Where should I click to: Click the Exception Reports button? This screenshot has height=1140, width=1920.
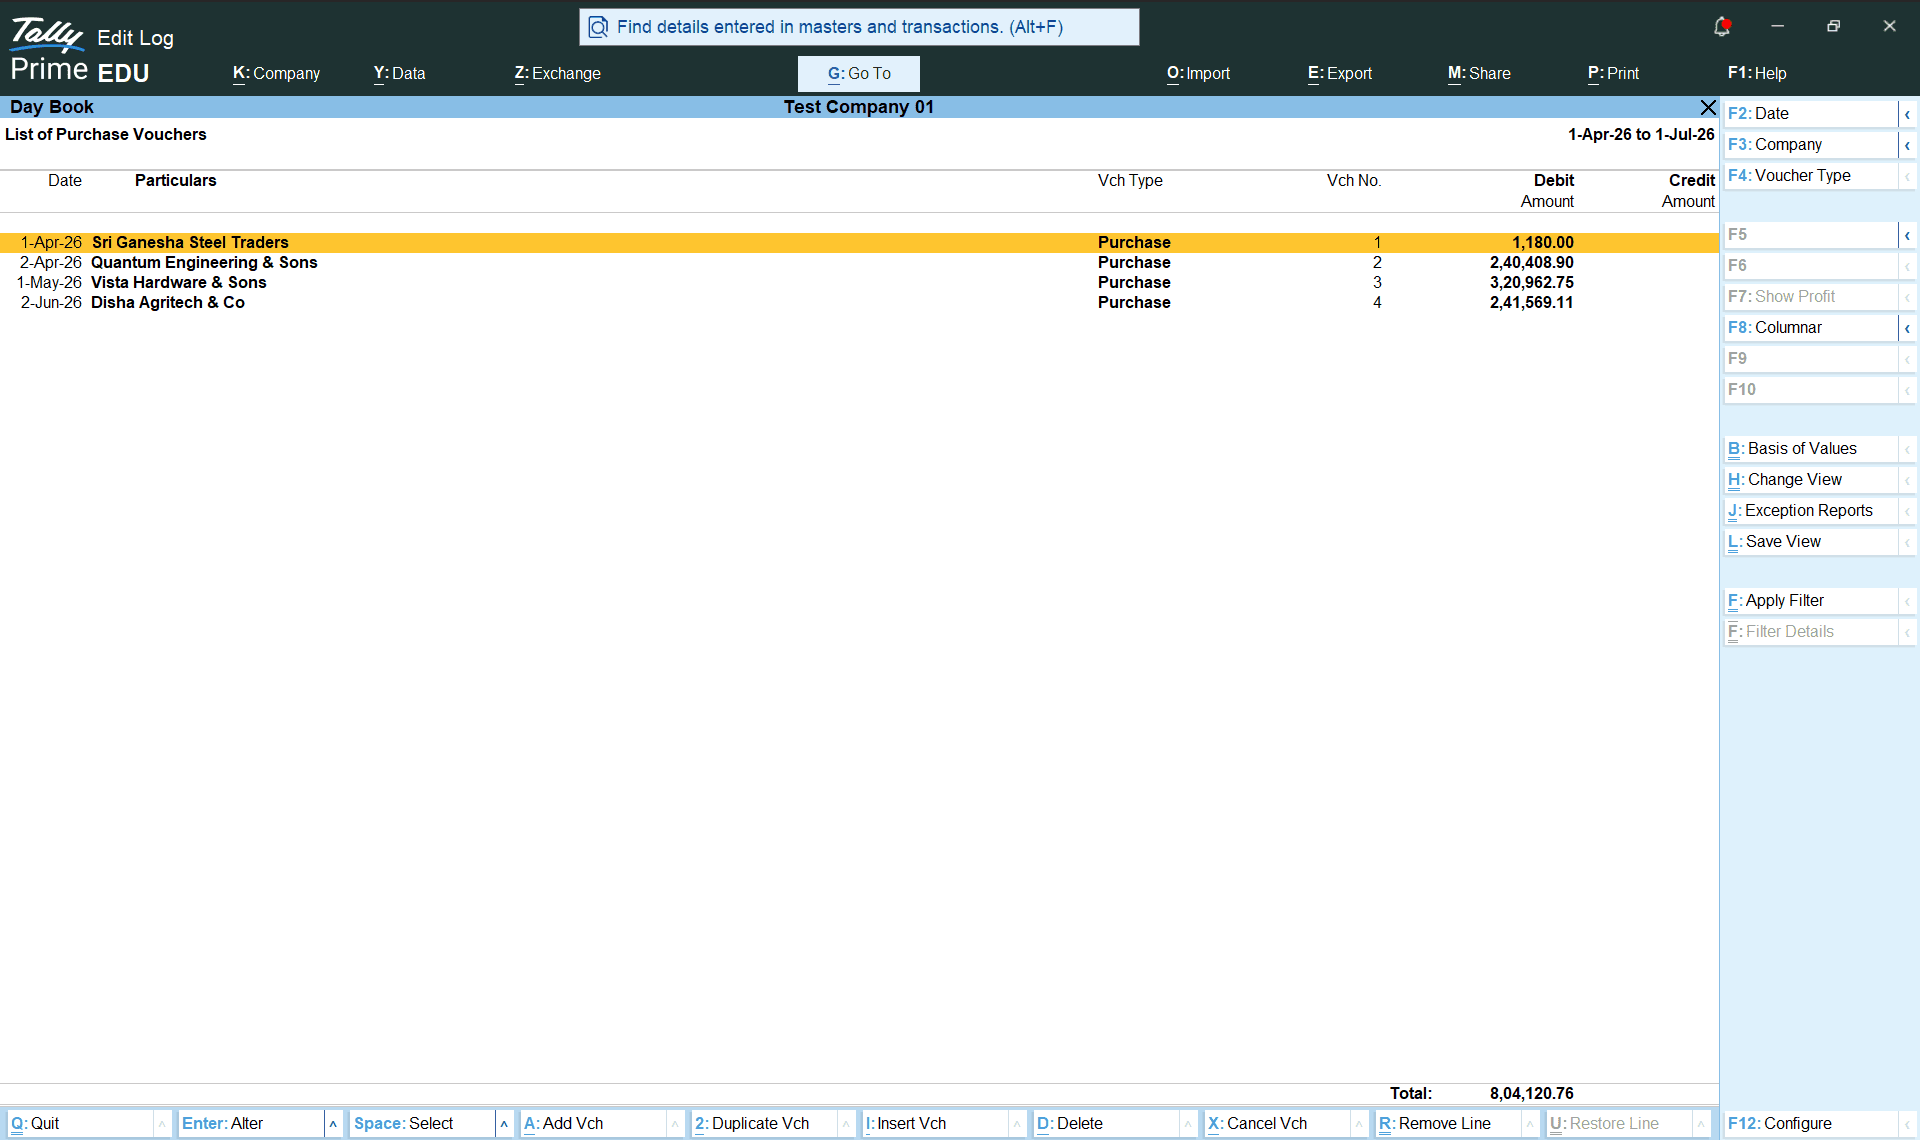1810,511
